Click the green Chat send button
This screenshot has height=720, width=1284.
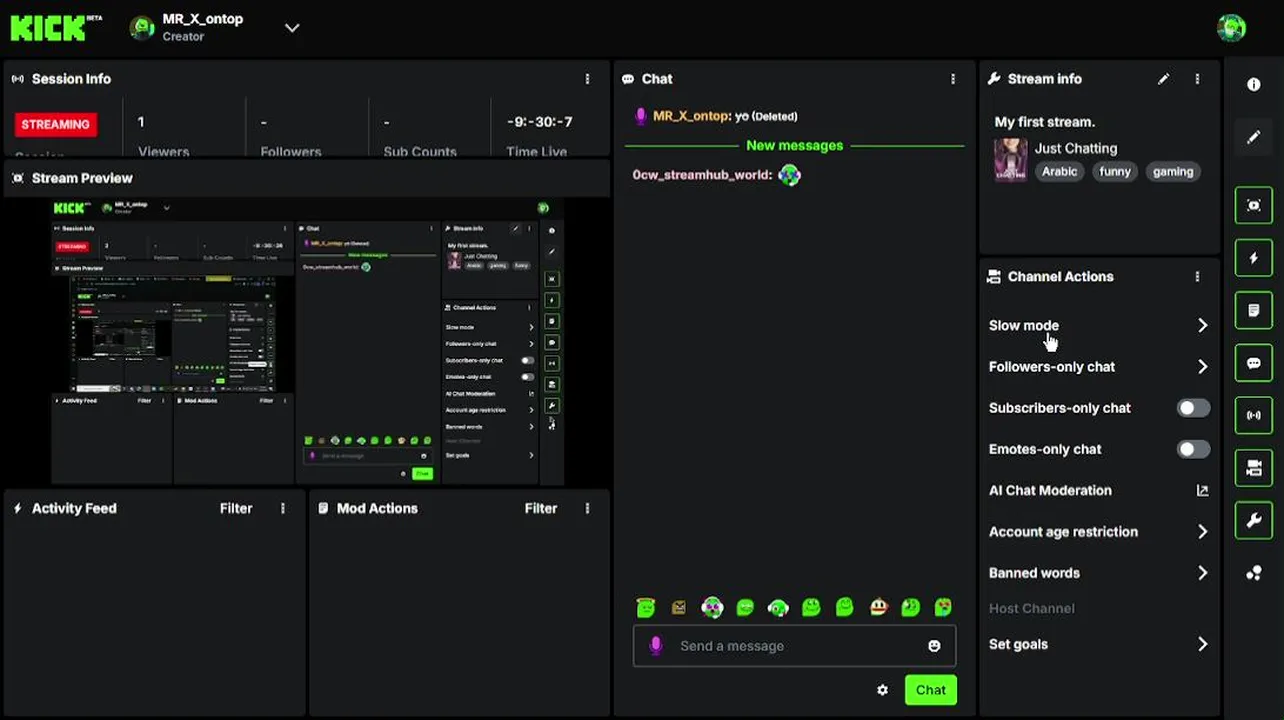pyautogui.click(x=930, y=690)
